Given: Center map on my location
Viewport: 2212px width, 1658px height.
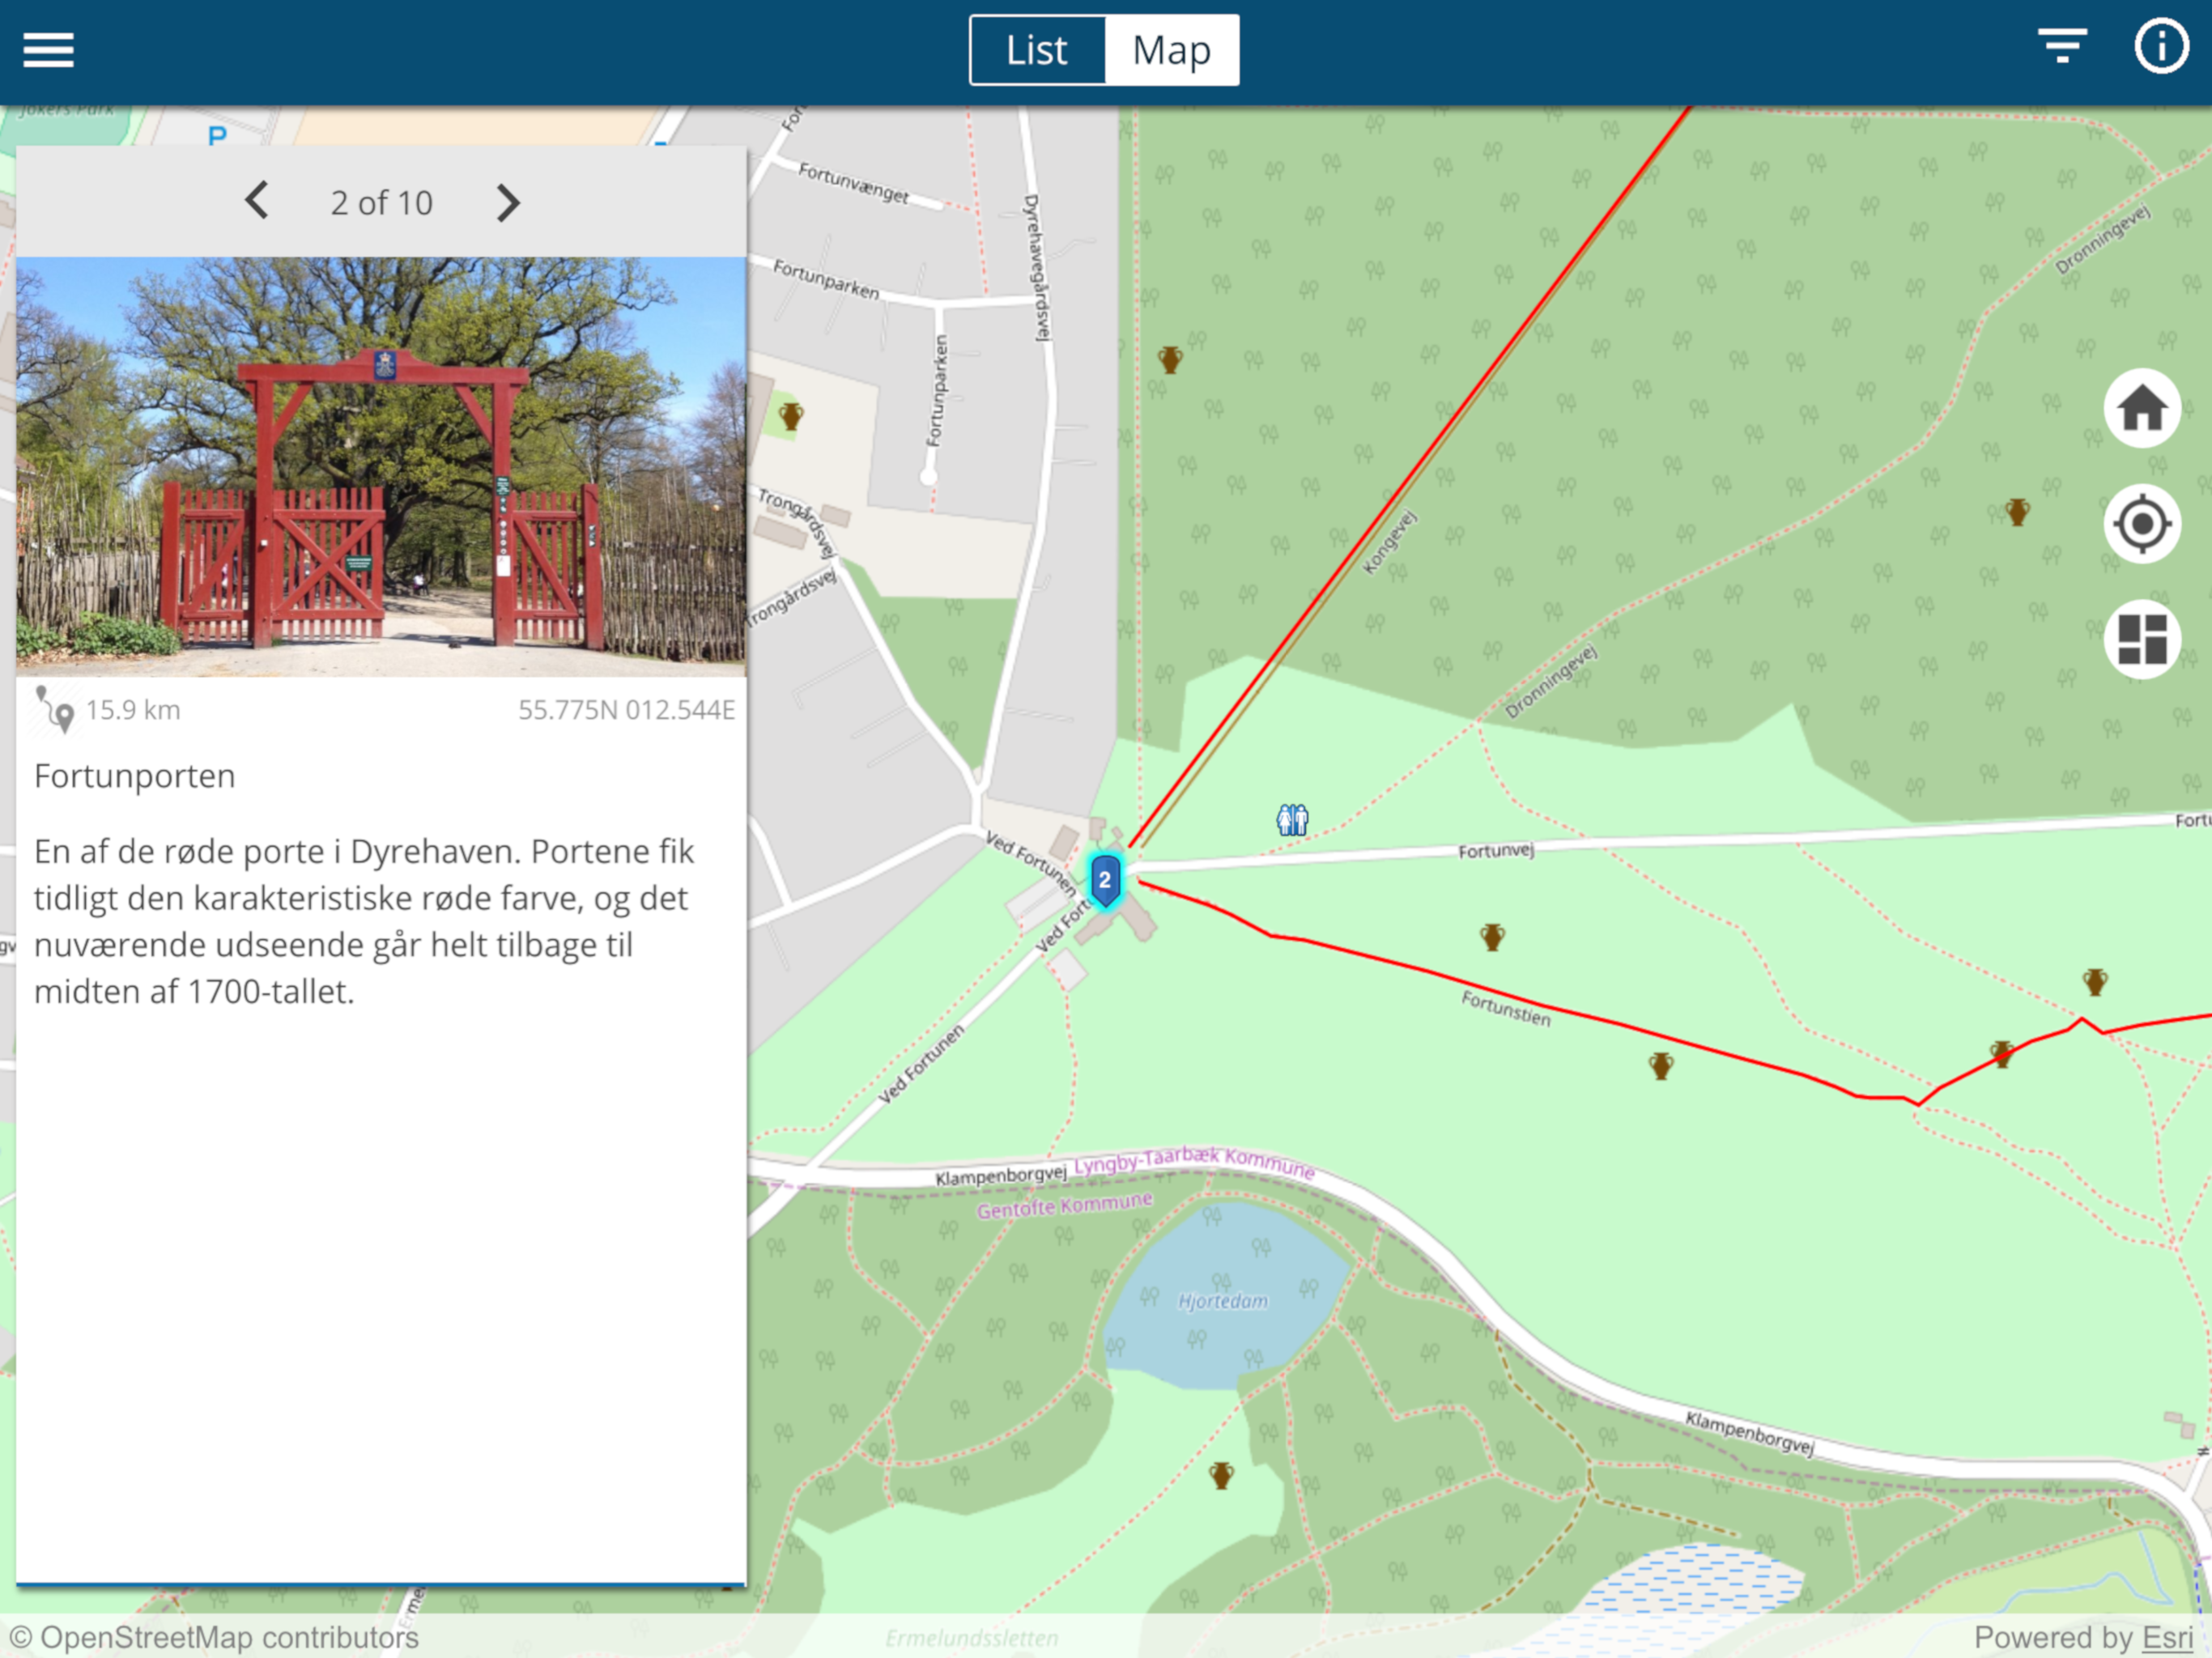Looking at the screenshot, I should click(x=2142, y=523).
